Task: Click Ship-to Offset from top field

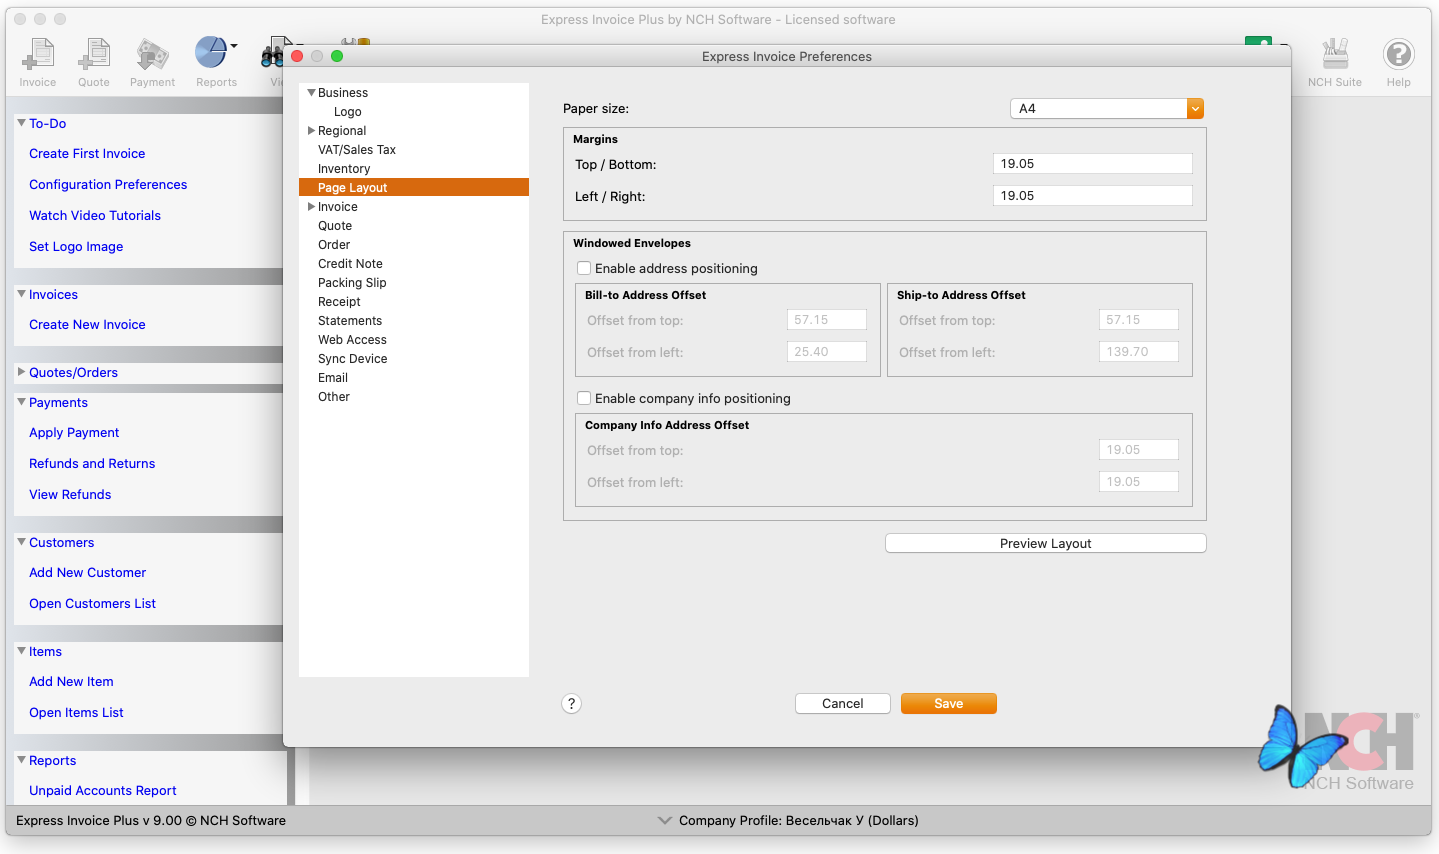Action: tap(1139, 320)
